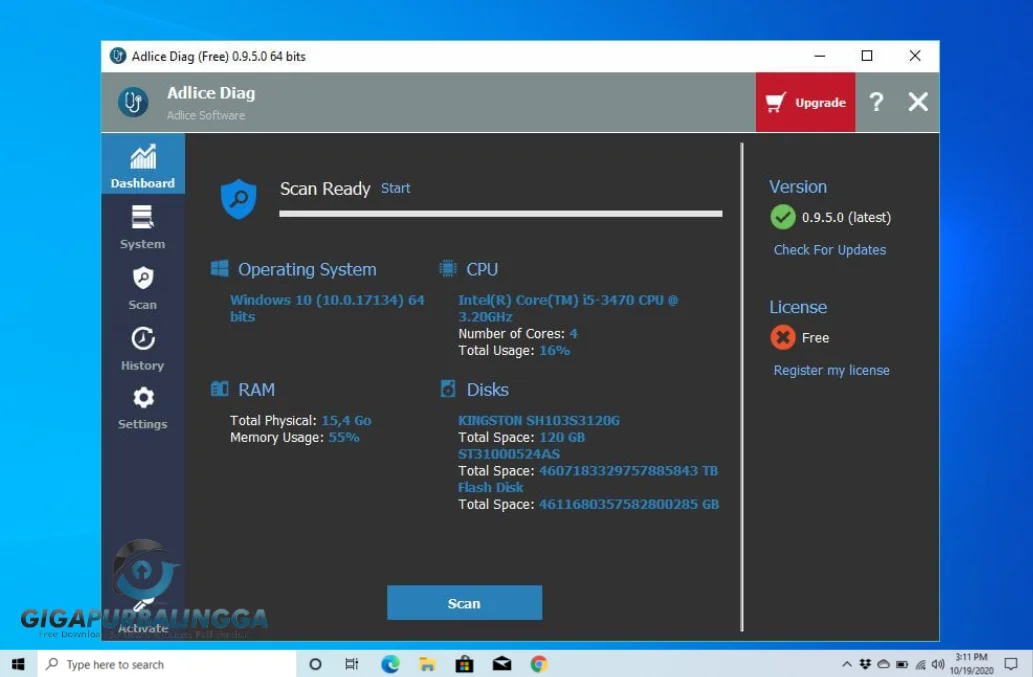Open Task View on the taskbar

click(352, 664)
